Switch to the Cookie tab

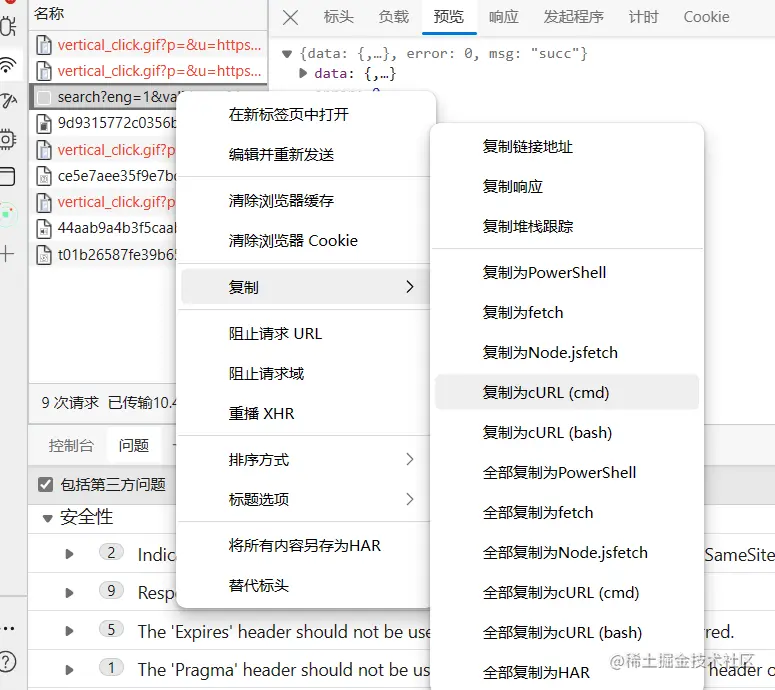[706, 17]
